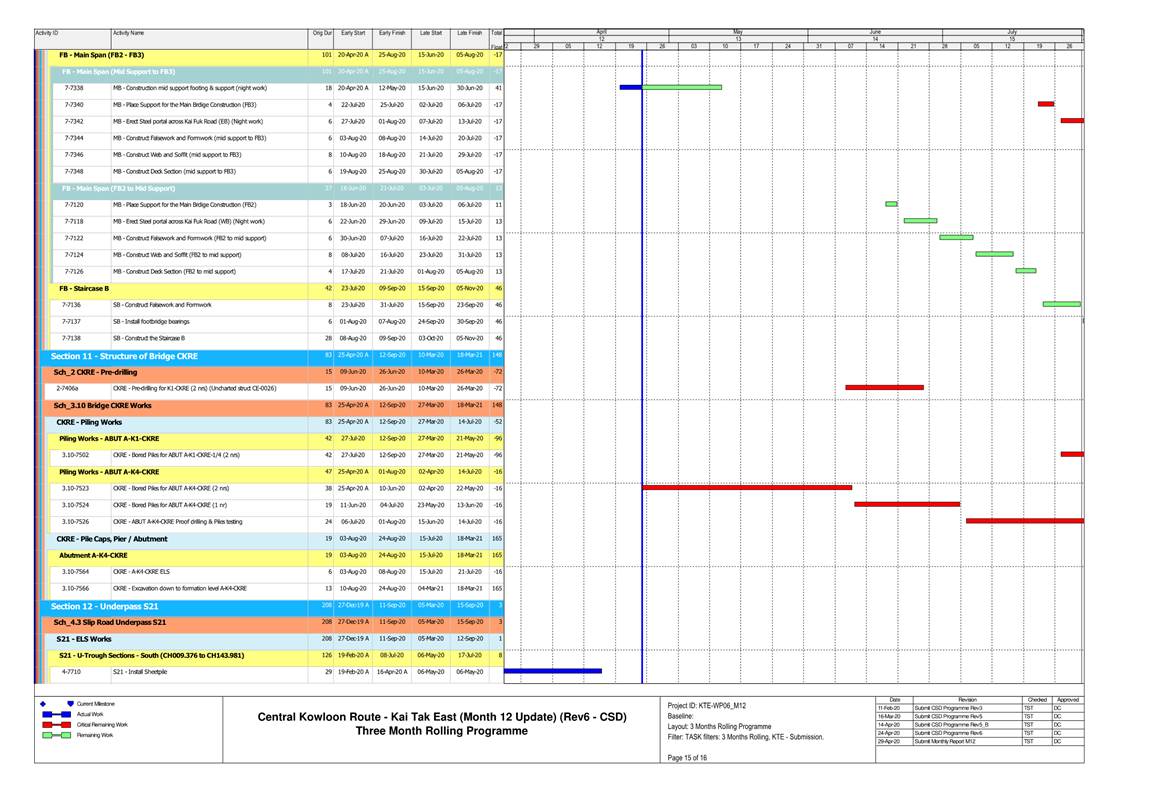
Task: Click the Late Finish column header
Action: [469, 33]
